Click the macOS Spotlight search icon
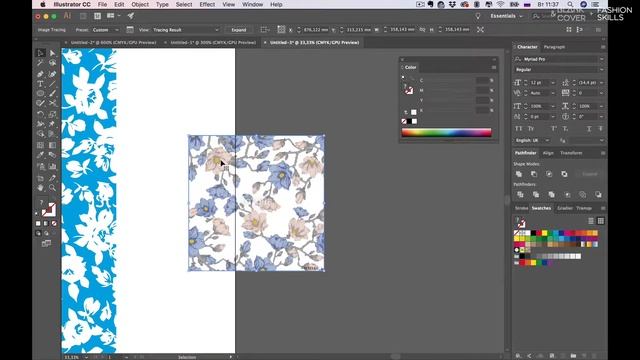 click(570, 4)
